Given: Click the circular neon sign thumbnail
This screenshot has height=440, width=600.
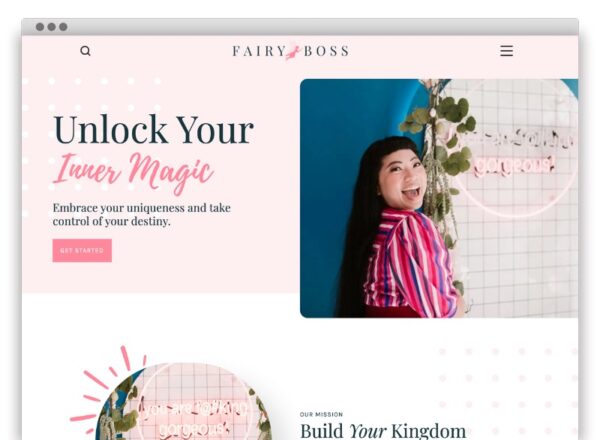Looking at the screenshot, I should tap(184, 401).
